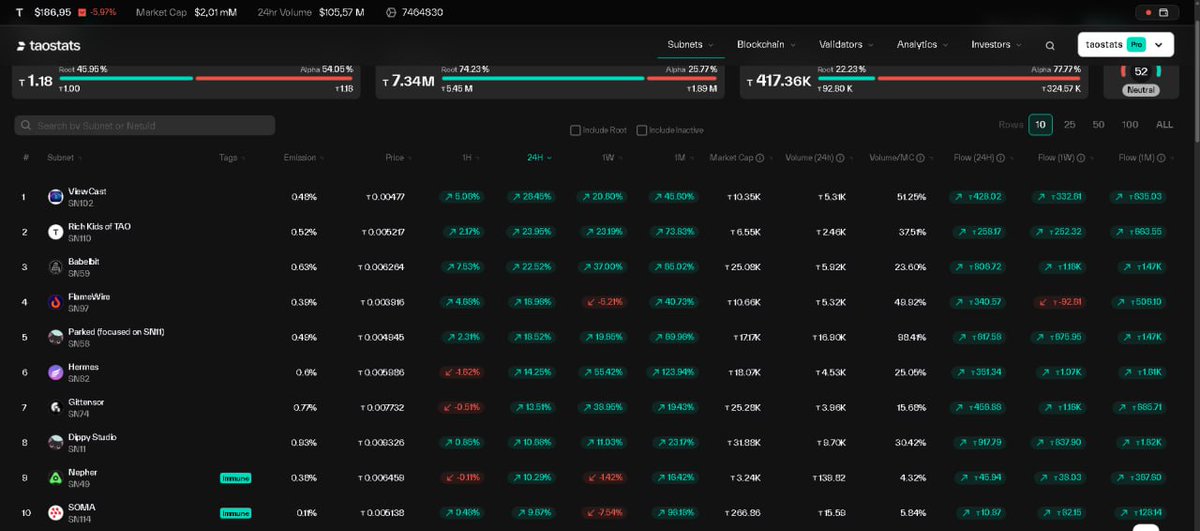Select the Babelbit subnet icon
The image size is (1200, 531).
pos(56,267)
